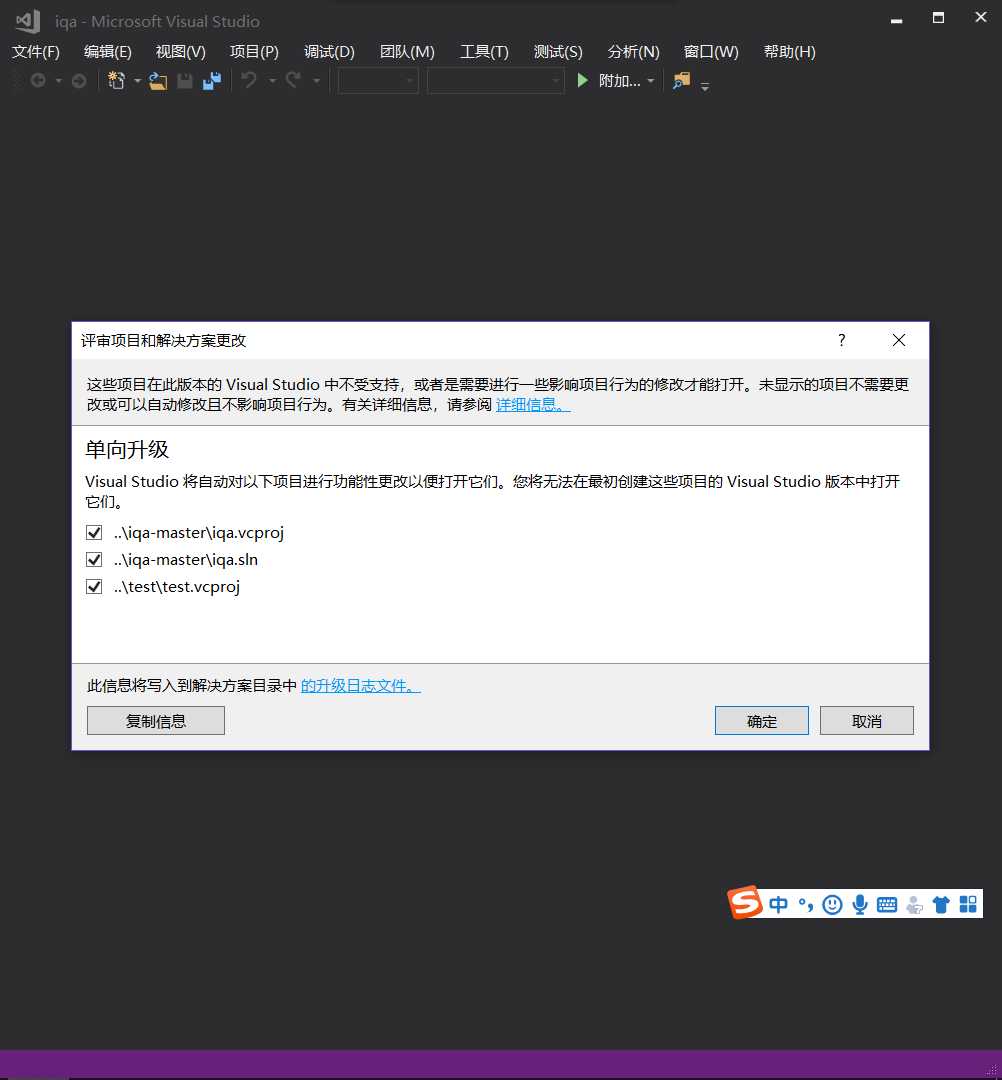Open the 项目(P) menu
This screenshot has height=1080, width=1002.
(x=254, y=52)
